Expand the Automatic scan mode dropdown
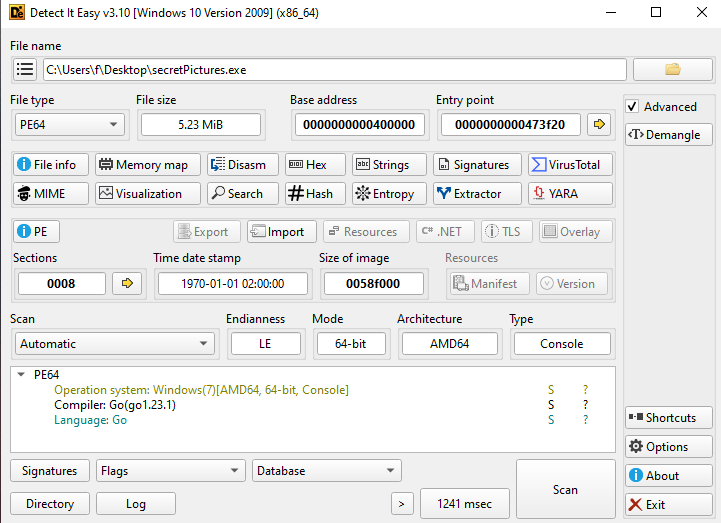Screen dimensions: 721x523 (x=114, y=344)
